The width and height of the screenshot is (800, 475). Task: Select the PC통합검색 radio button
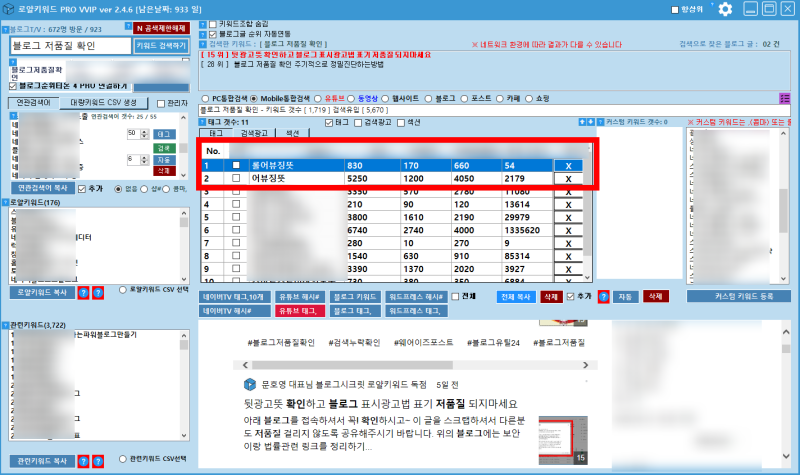[x=205, y=98]
